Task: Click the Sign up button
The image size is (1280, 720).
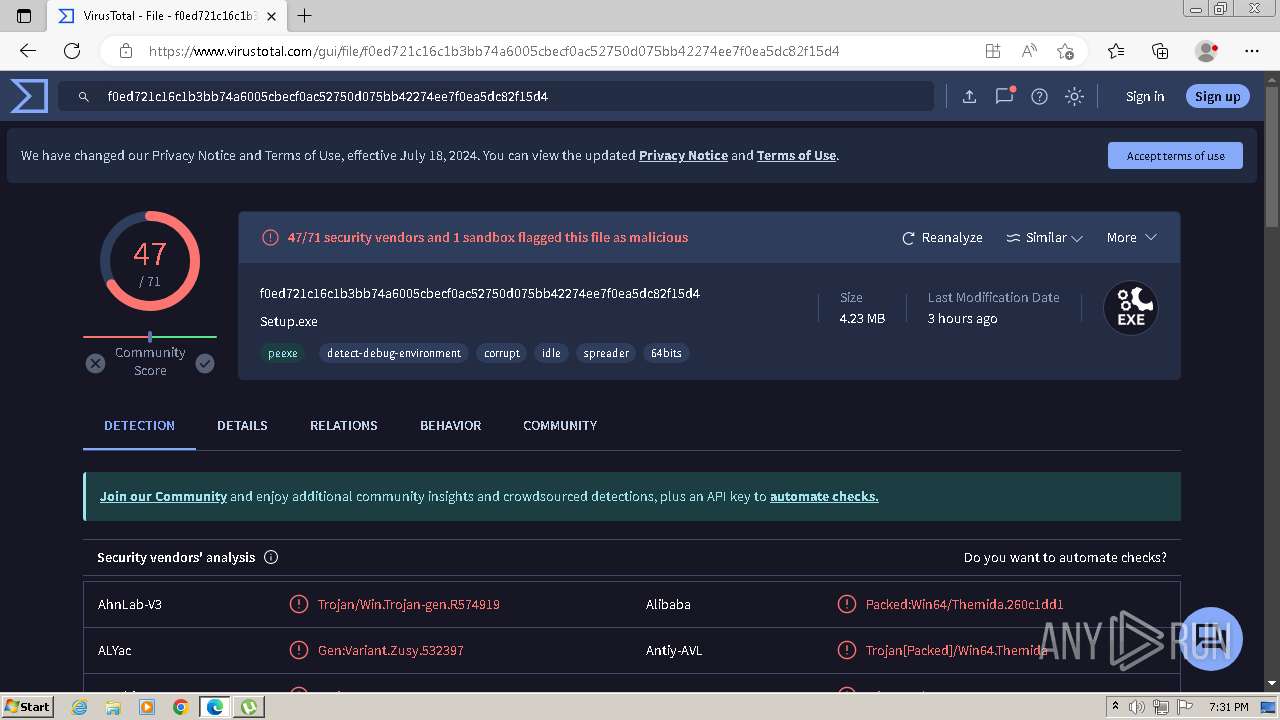Action: click(x=1217, y=96)
